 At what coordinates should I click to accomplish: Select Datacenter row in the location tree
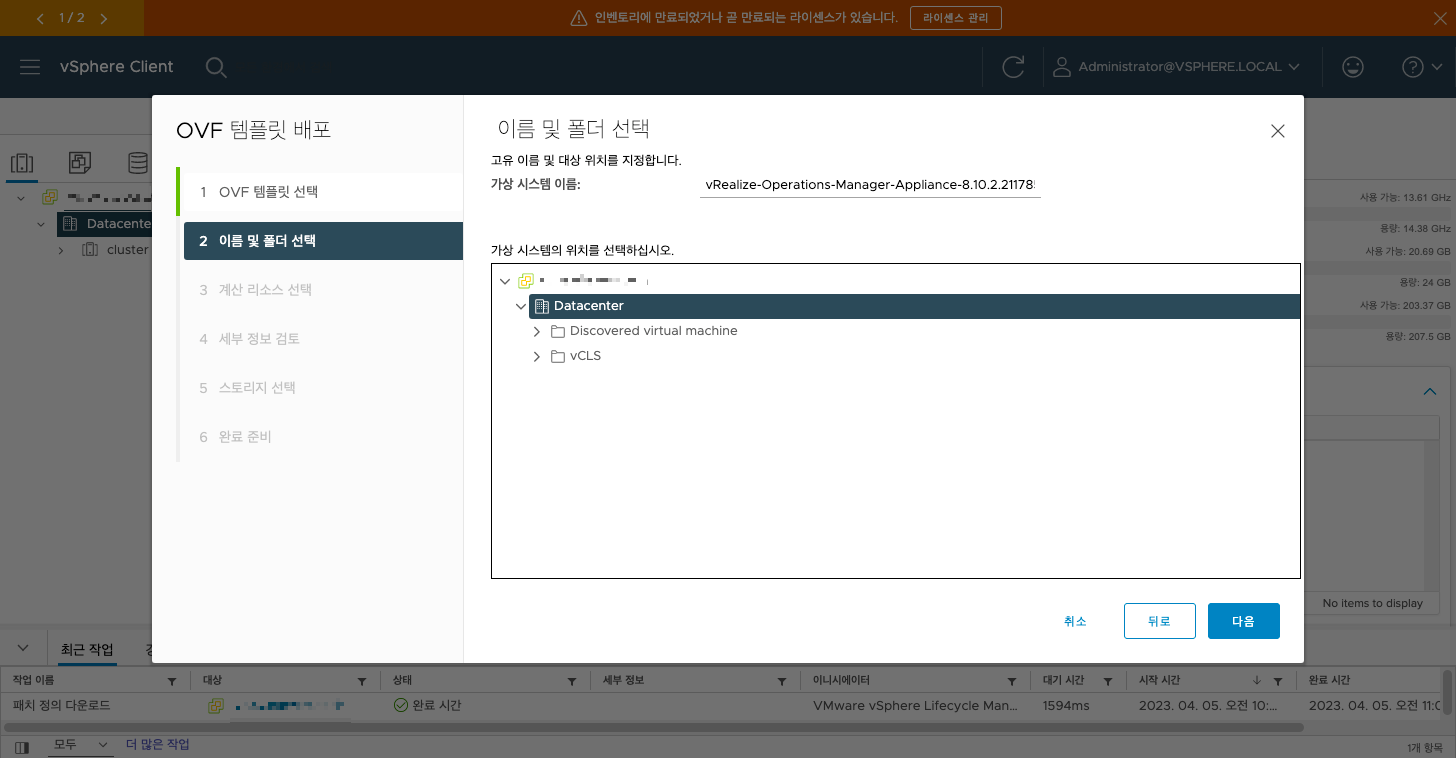click(x=914, y=306)
